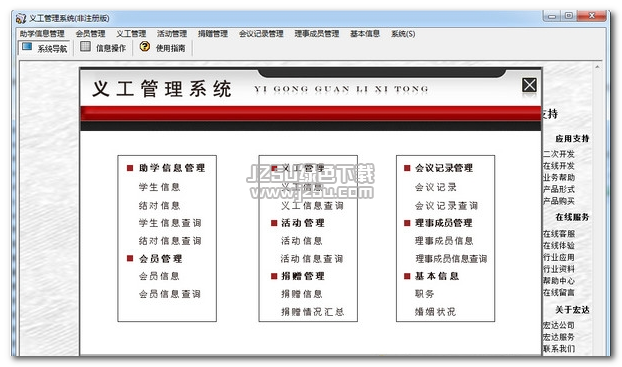This screenshot has width=622, height=367.
Task: Open the 理事成员管理 menu in menu bar
Action: click(317, 34)
